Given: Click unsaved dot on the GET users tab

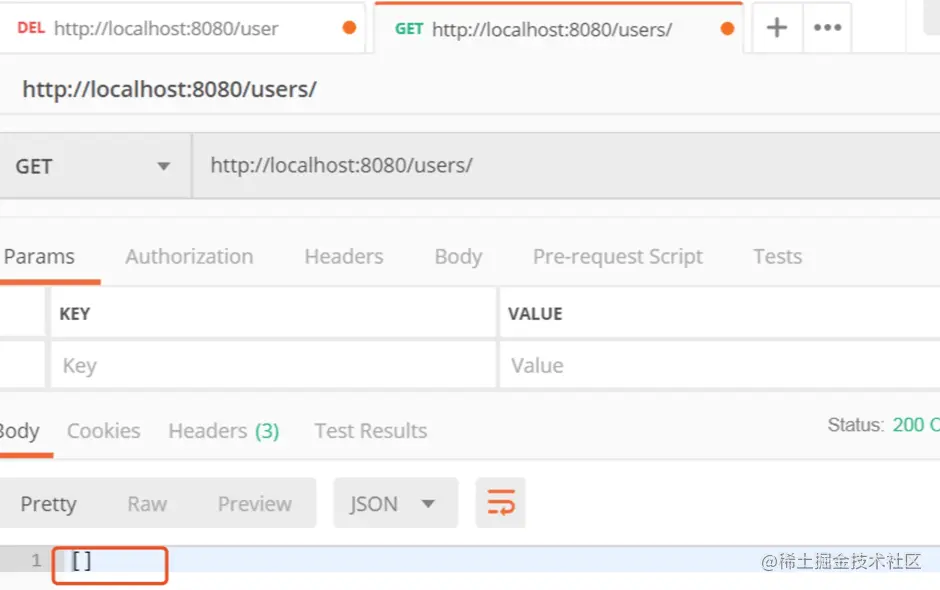Looking at the screenshot, I should (x=727, y=28).
